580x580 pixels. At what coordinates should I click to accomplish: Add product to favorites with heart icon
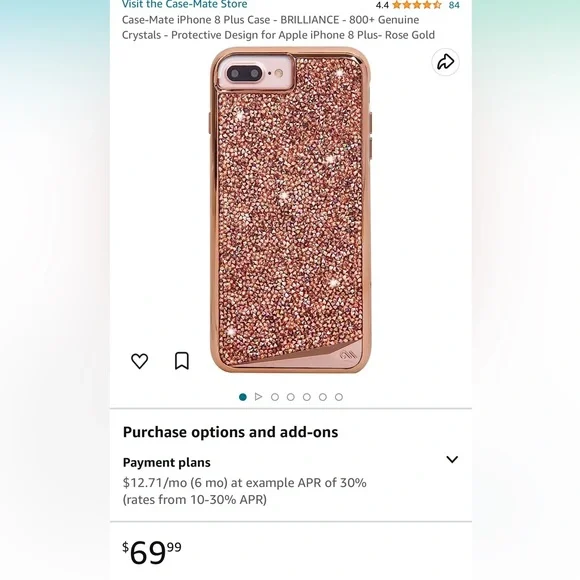coord(139,361)
